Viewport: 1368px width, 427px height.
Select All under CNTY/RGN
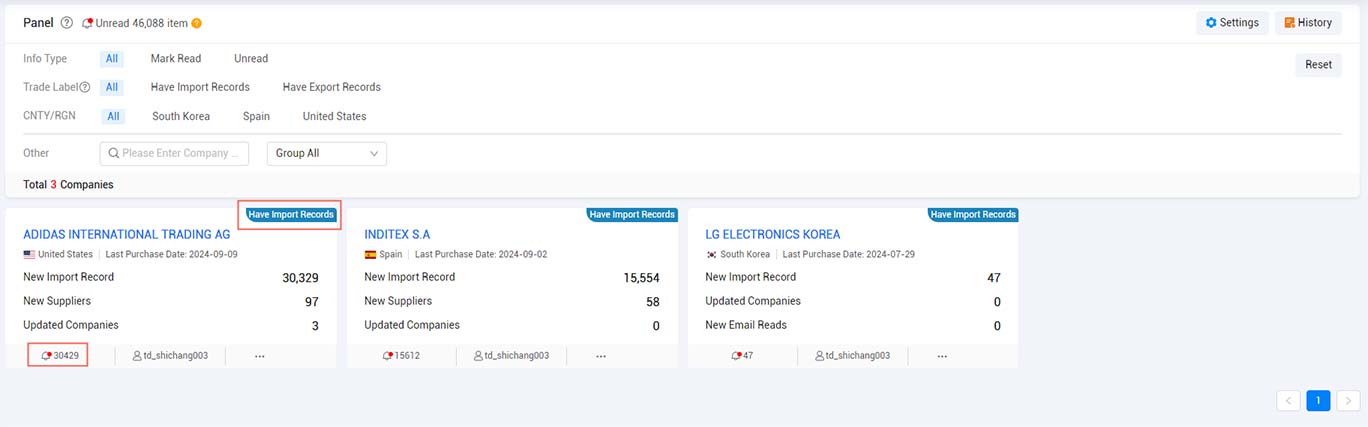click(114, 116)
